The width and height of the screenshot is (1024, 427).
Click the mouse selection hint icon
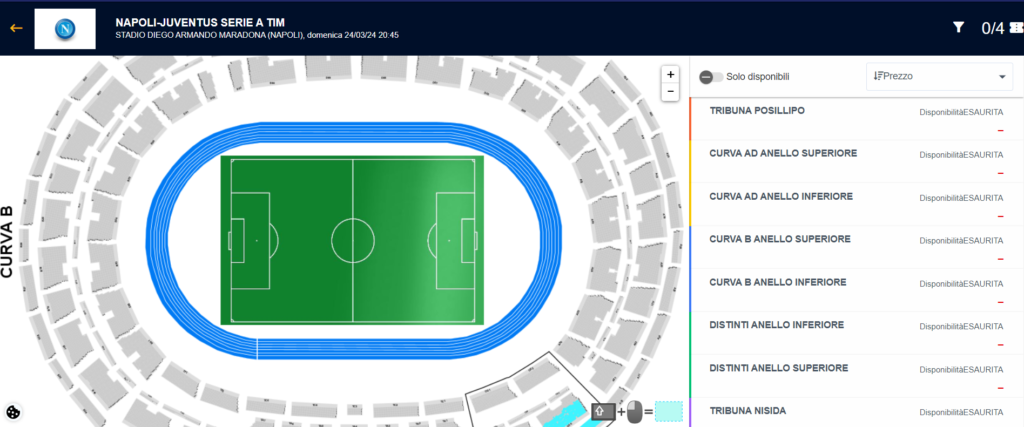[x=635, y=411]
